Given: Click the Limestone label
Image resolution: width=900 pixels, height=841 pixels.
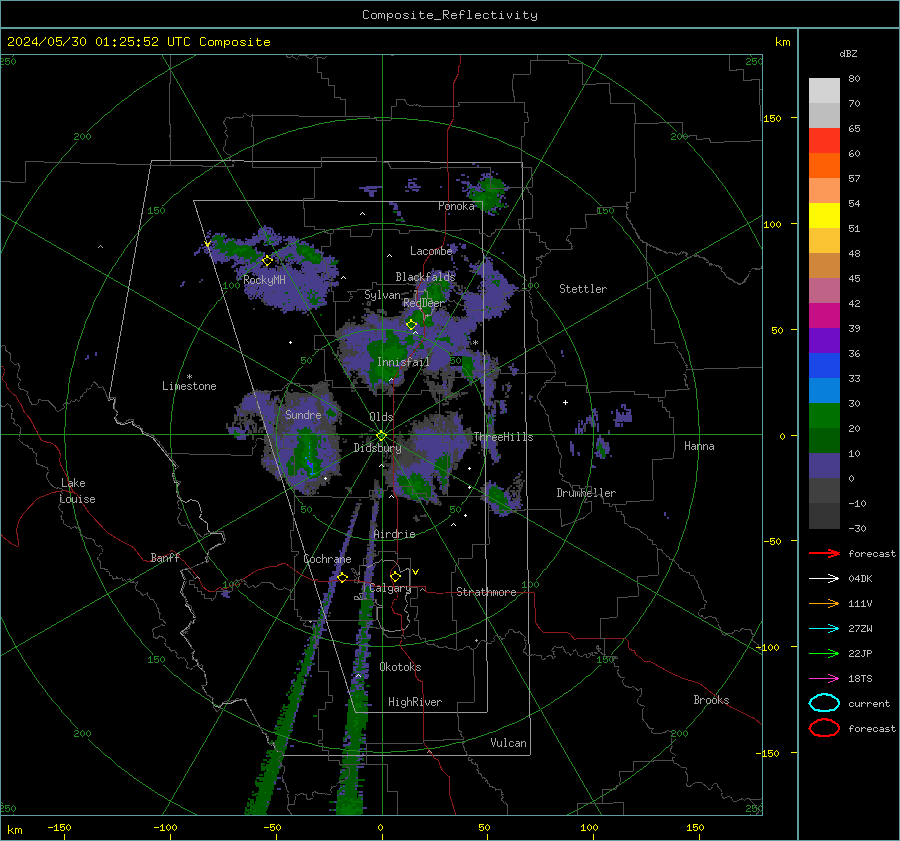Looking at the screenshot, I should click(x=189, y=386).
